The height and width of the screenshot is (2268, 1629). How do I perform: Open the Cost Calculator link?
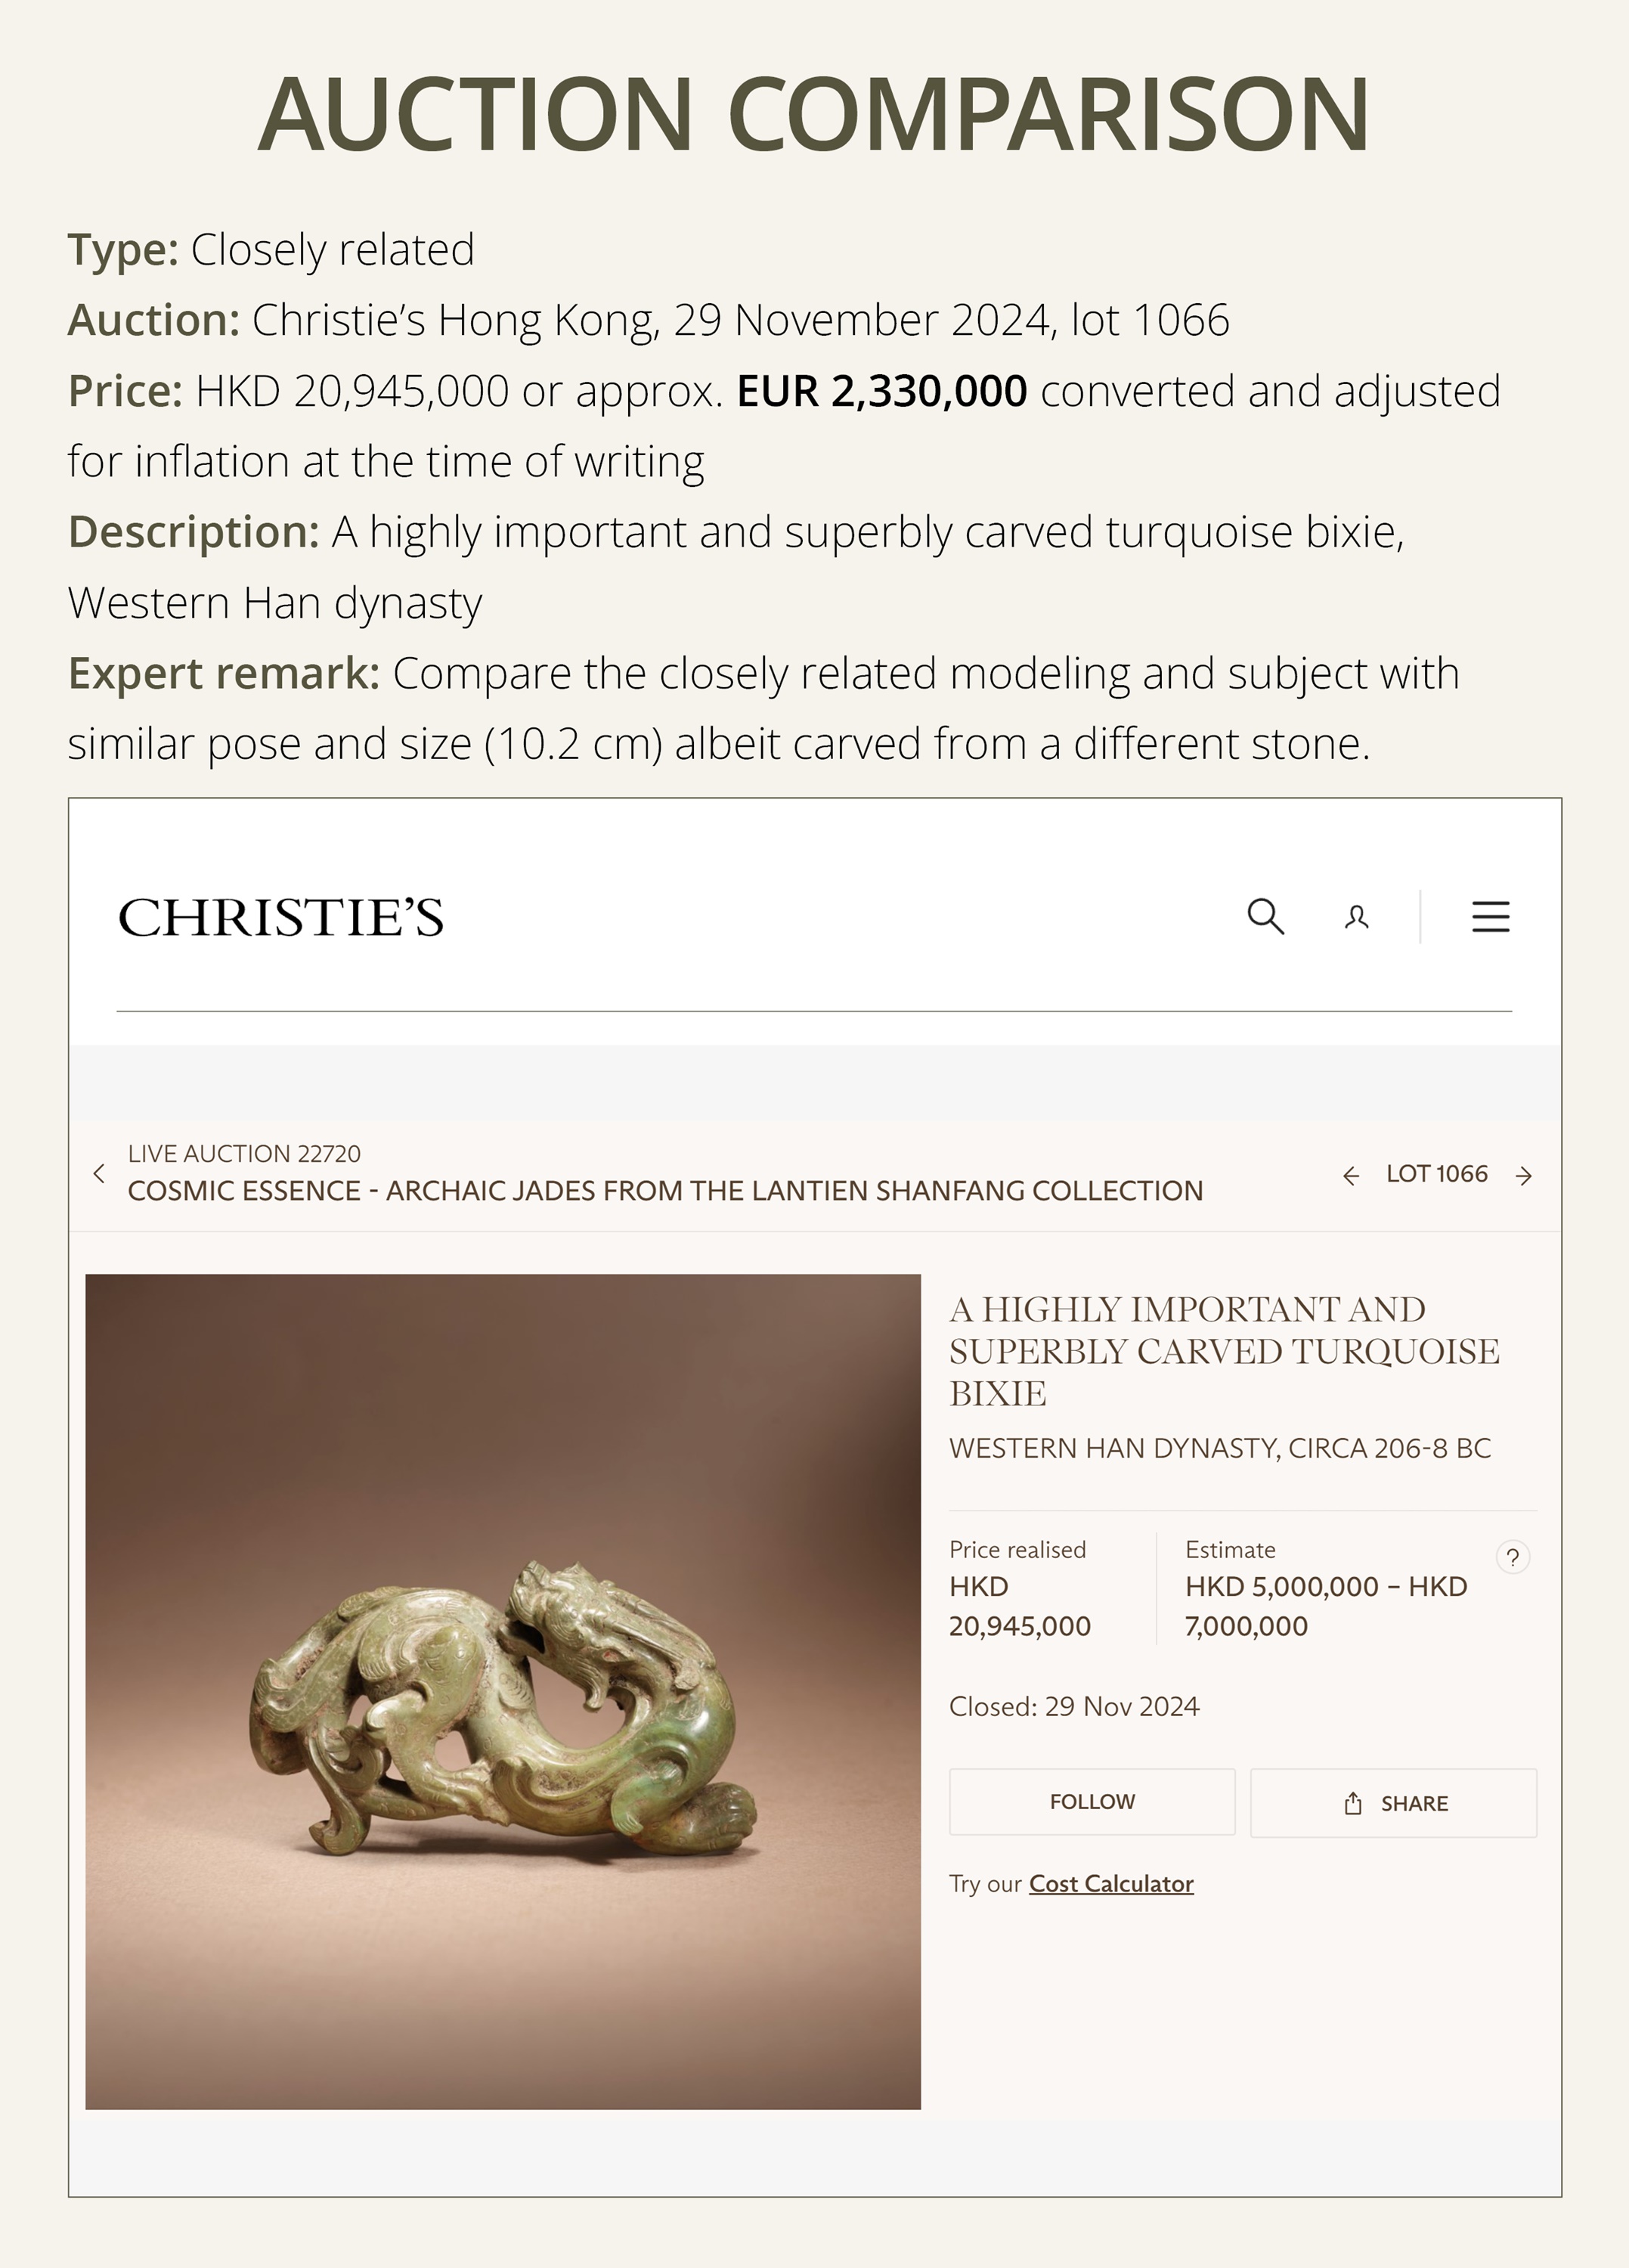tap(1111, 1884)
